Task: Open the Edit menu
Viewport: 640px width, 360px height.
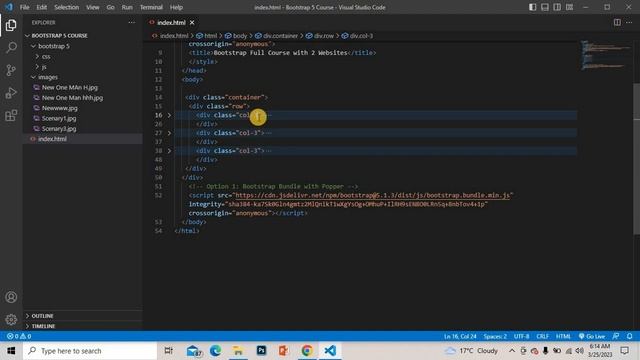Action: pos(42,7)
